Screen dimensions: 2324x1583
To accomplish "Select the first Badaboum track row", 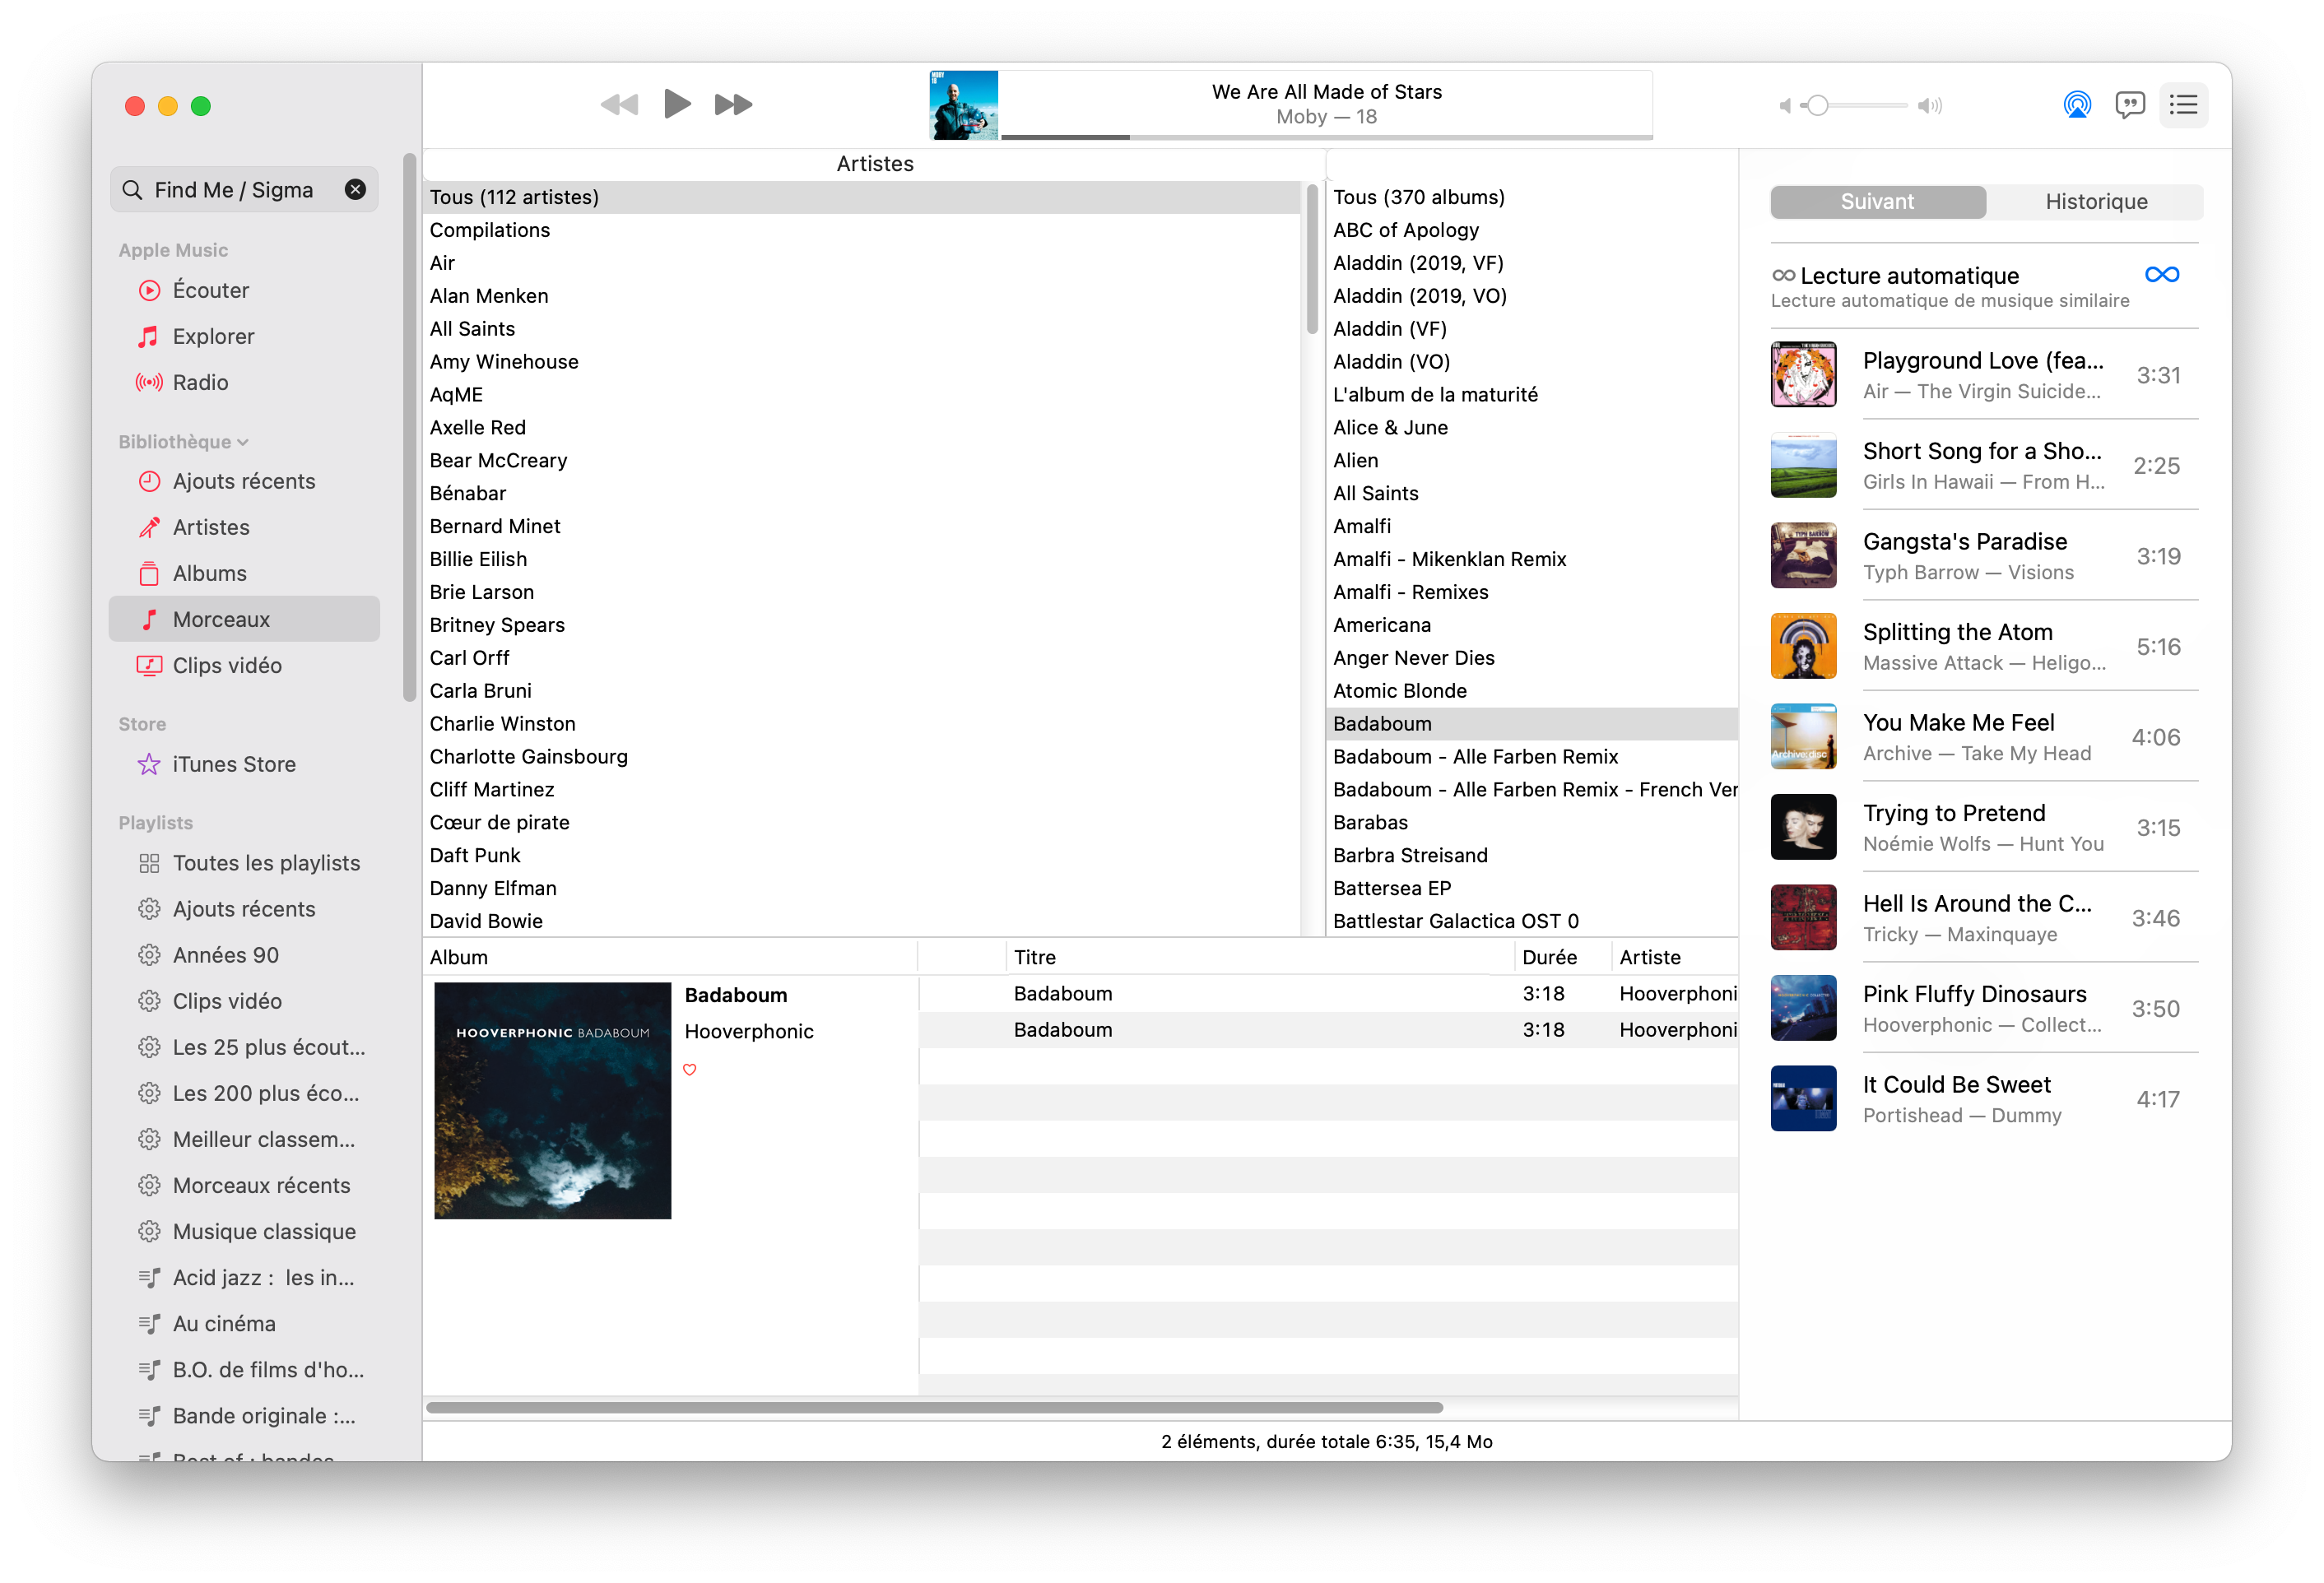I will coord(1328,993).
